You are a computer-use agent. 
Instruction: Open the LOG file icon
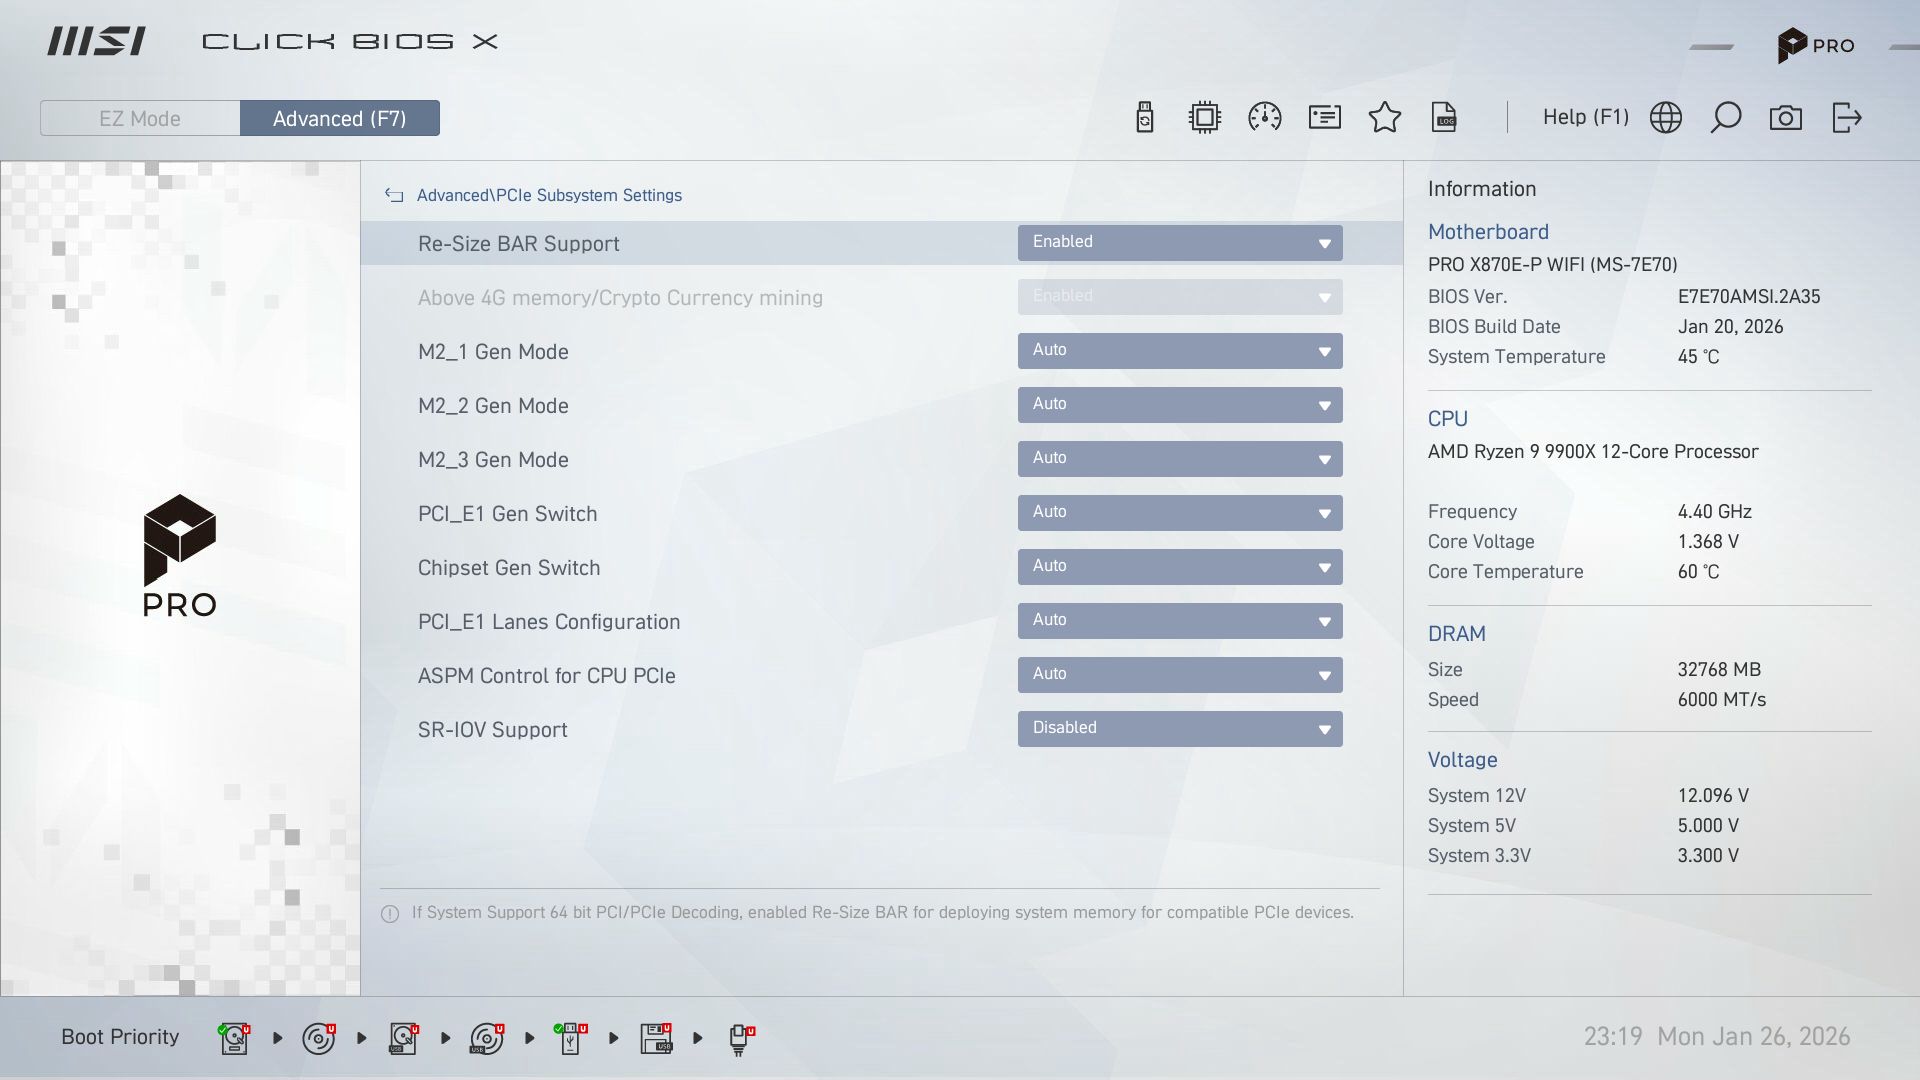[1445, 118]
